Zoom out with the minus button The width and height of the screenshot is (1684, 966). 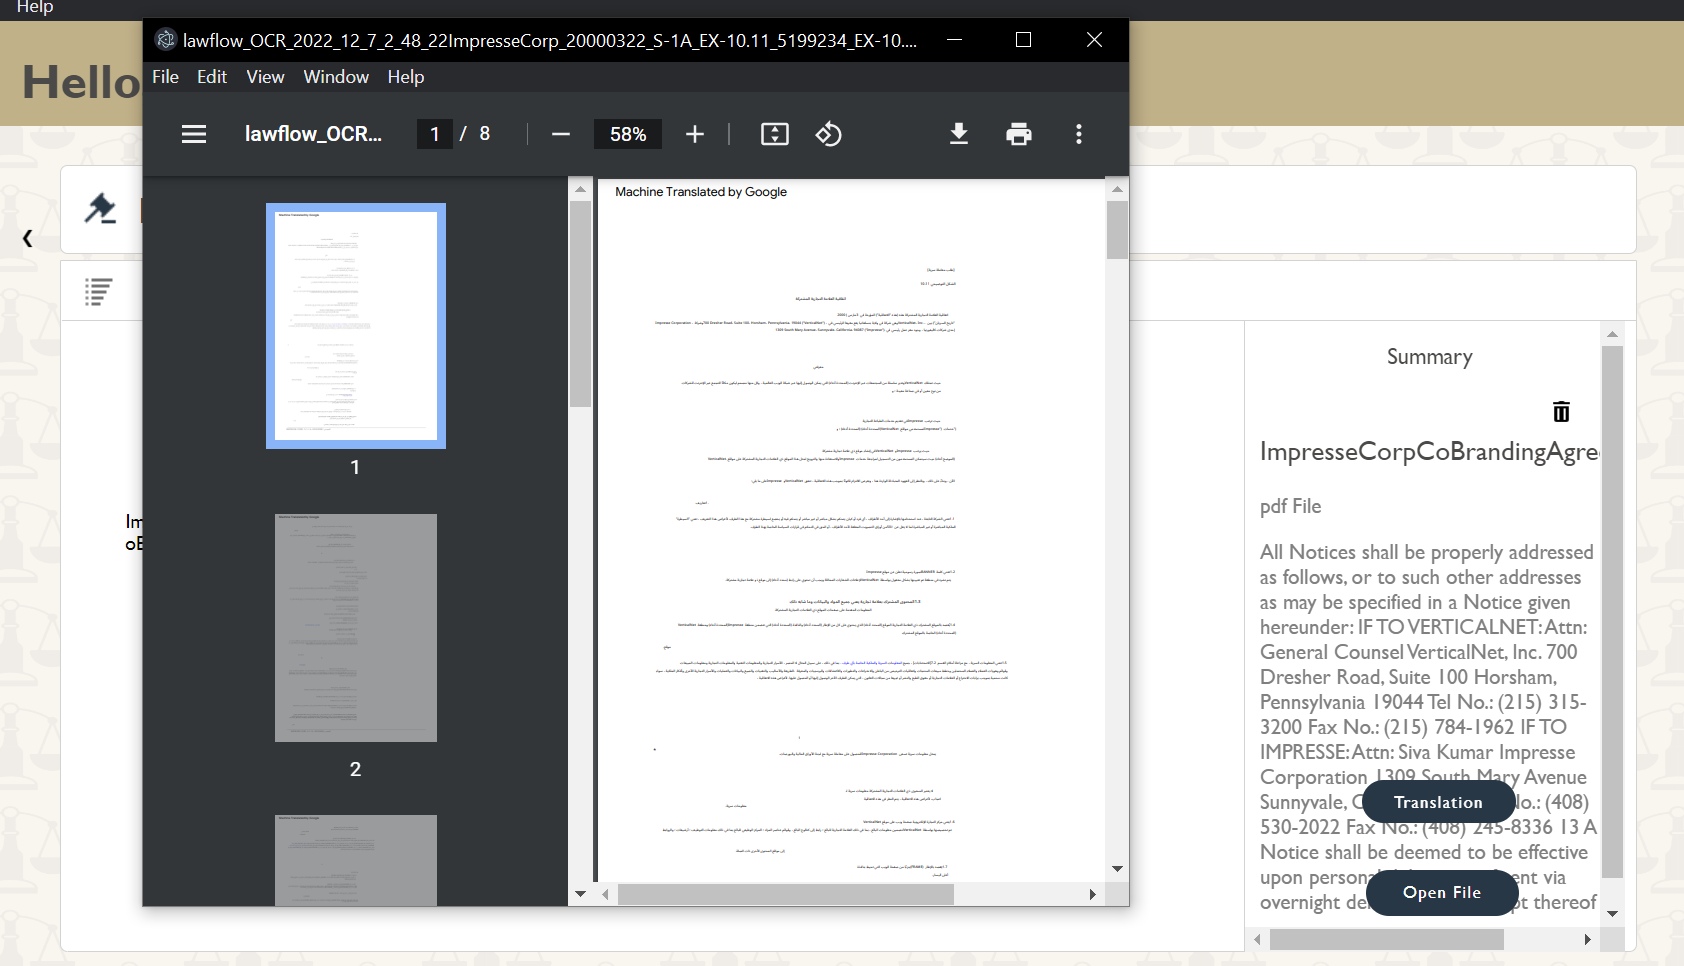coord(560,133)
